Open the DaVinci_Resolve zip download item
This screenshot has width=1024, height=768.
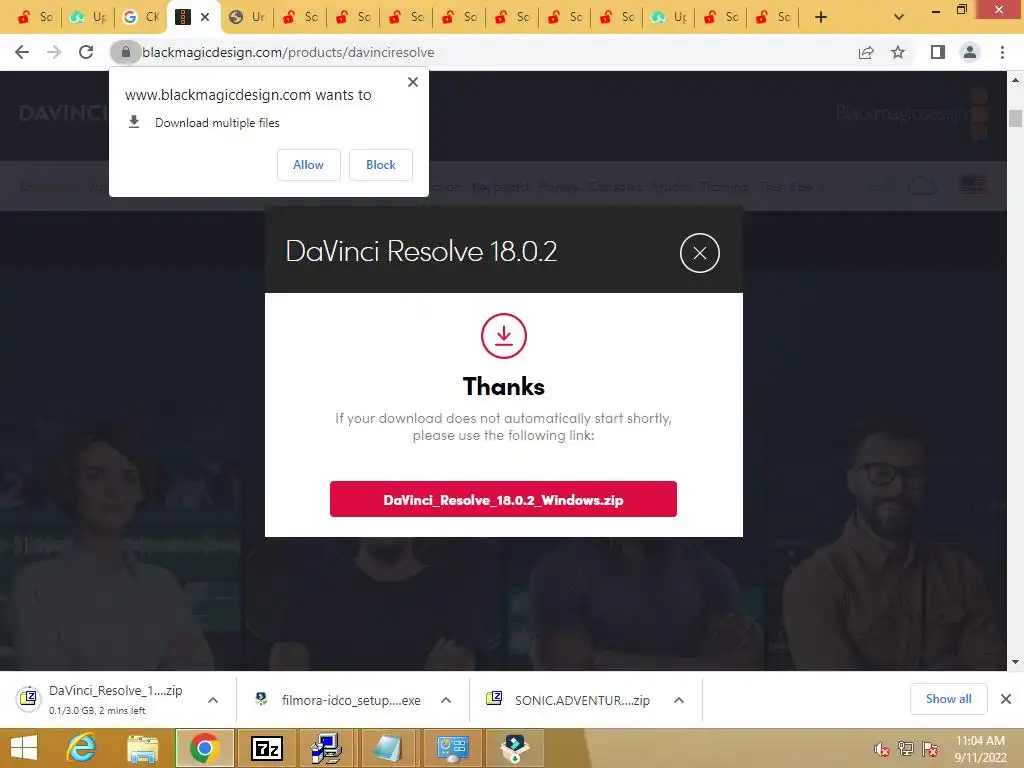click(104, 699)
